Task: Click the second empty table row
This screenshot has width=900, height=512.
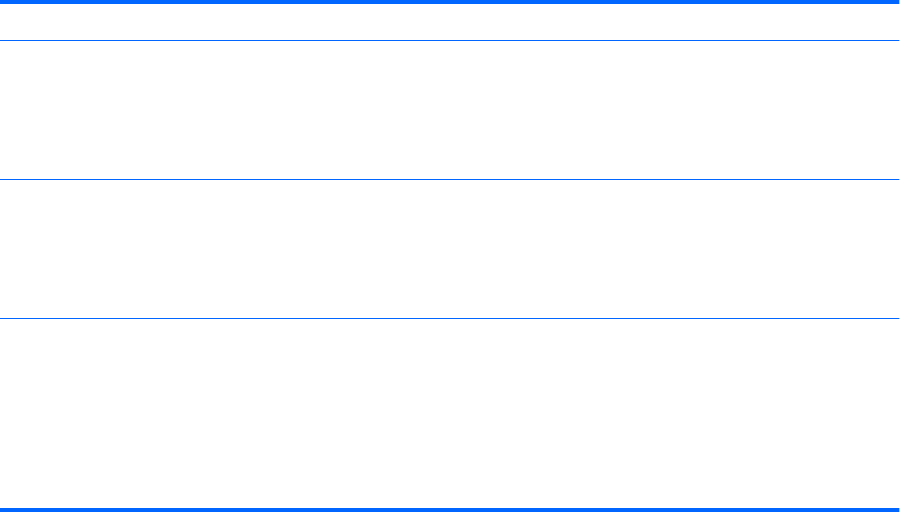Action: pyautogui.click(x=450, y=249)
